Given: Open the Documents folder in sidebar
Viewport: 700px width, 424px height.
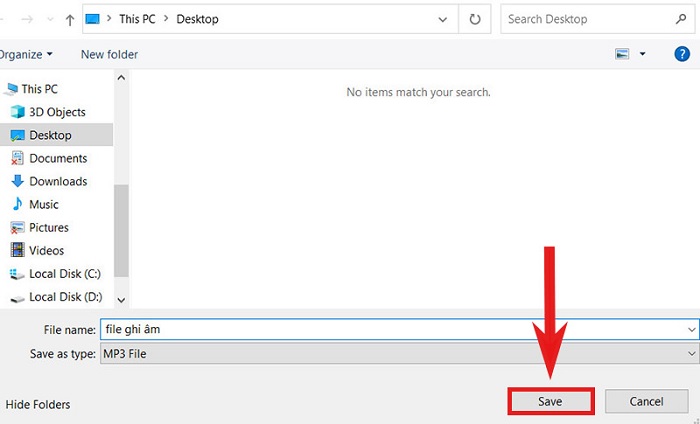Looking at the screenshot, I should [58, 158].
